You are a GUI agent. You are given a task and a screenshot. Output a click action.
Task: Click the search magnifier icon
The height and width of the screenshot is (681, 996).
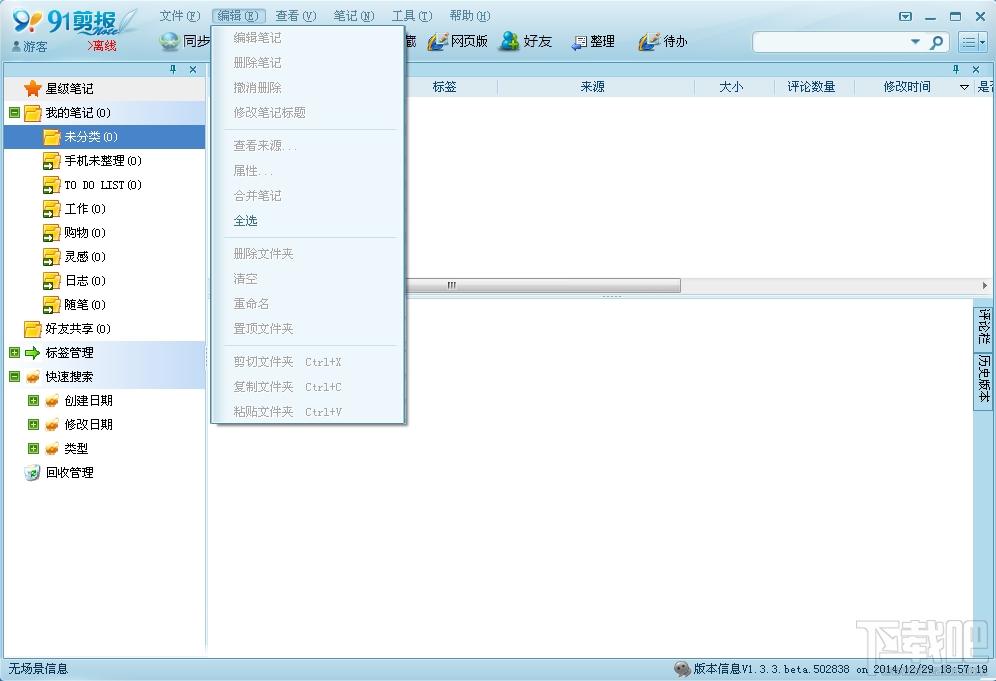tap(936, 43)
